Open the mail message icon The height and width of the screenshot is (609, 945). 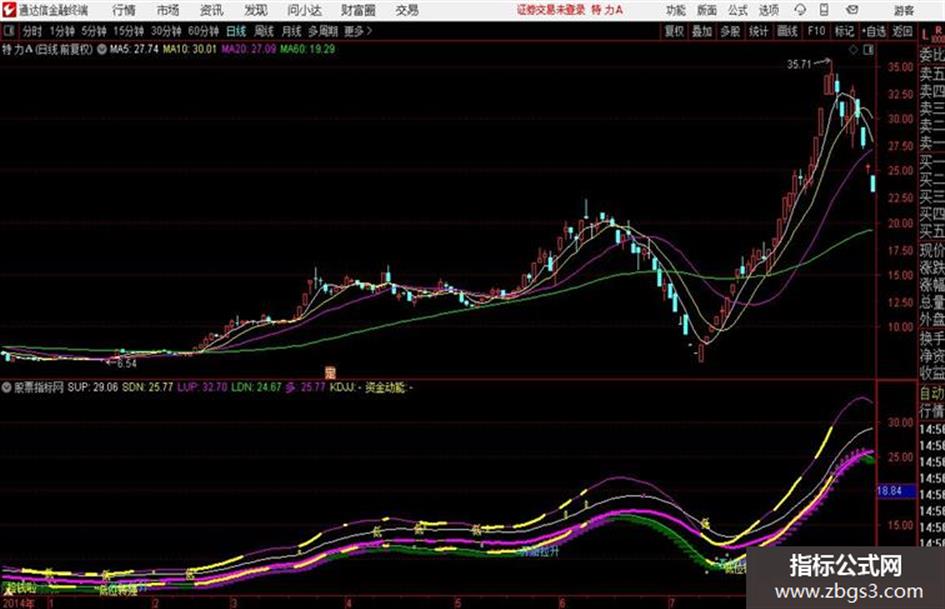(852, 10)
